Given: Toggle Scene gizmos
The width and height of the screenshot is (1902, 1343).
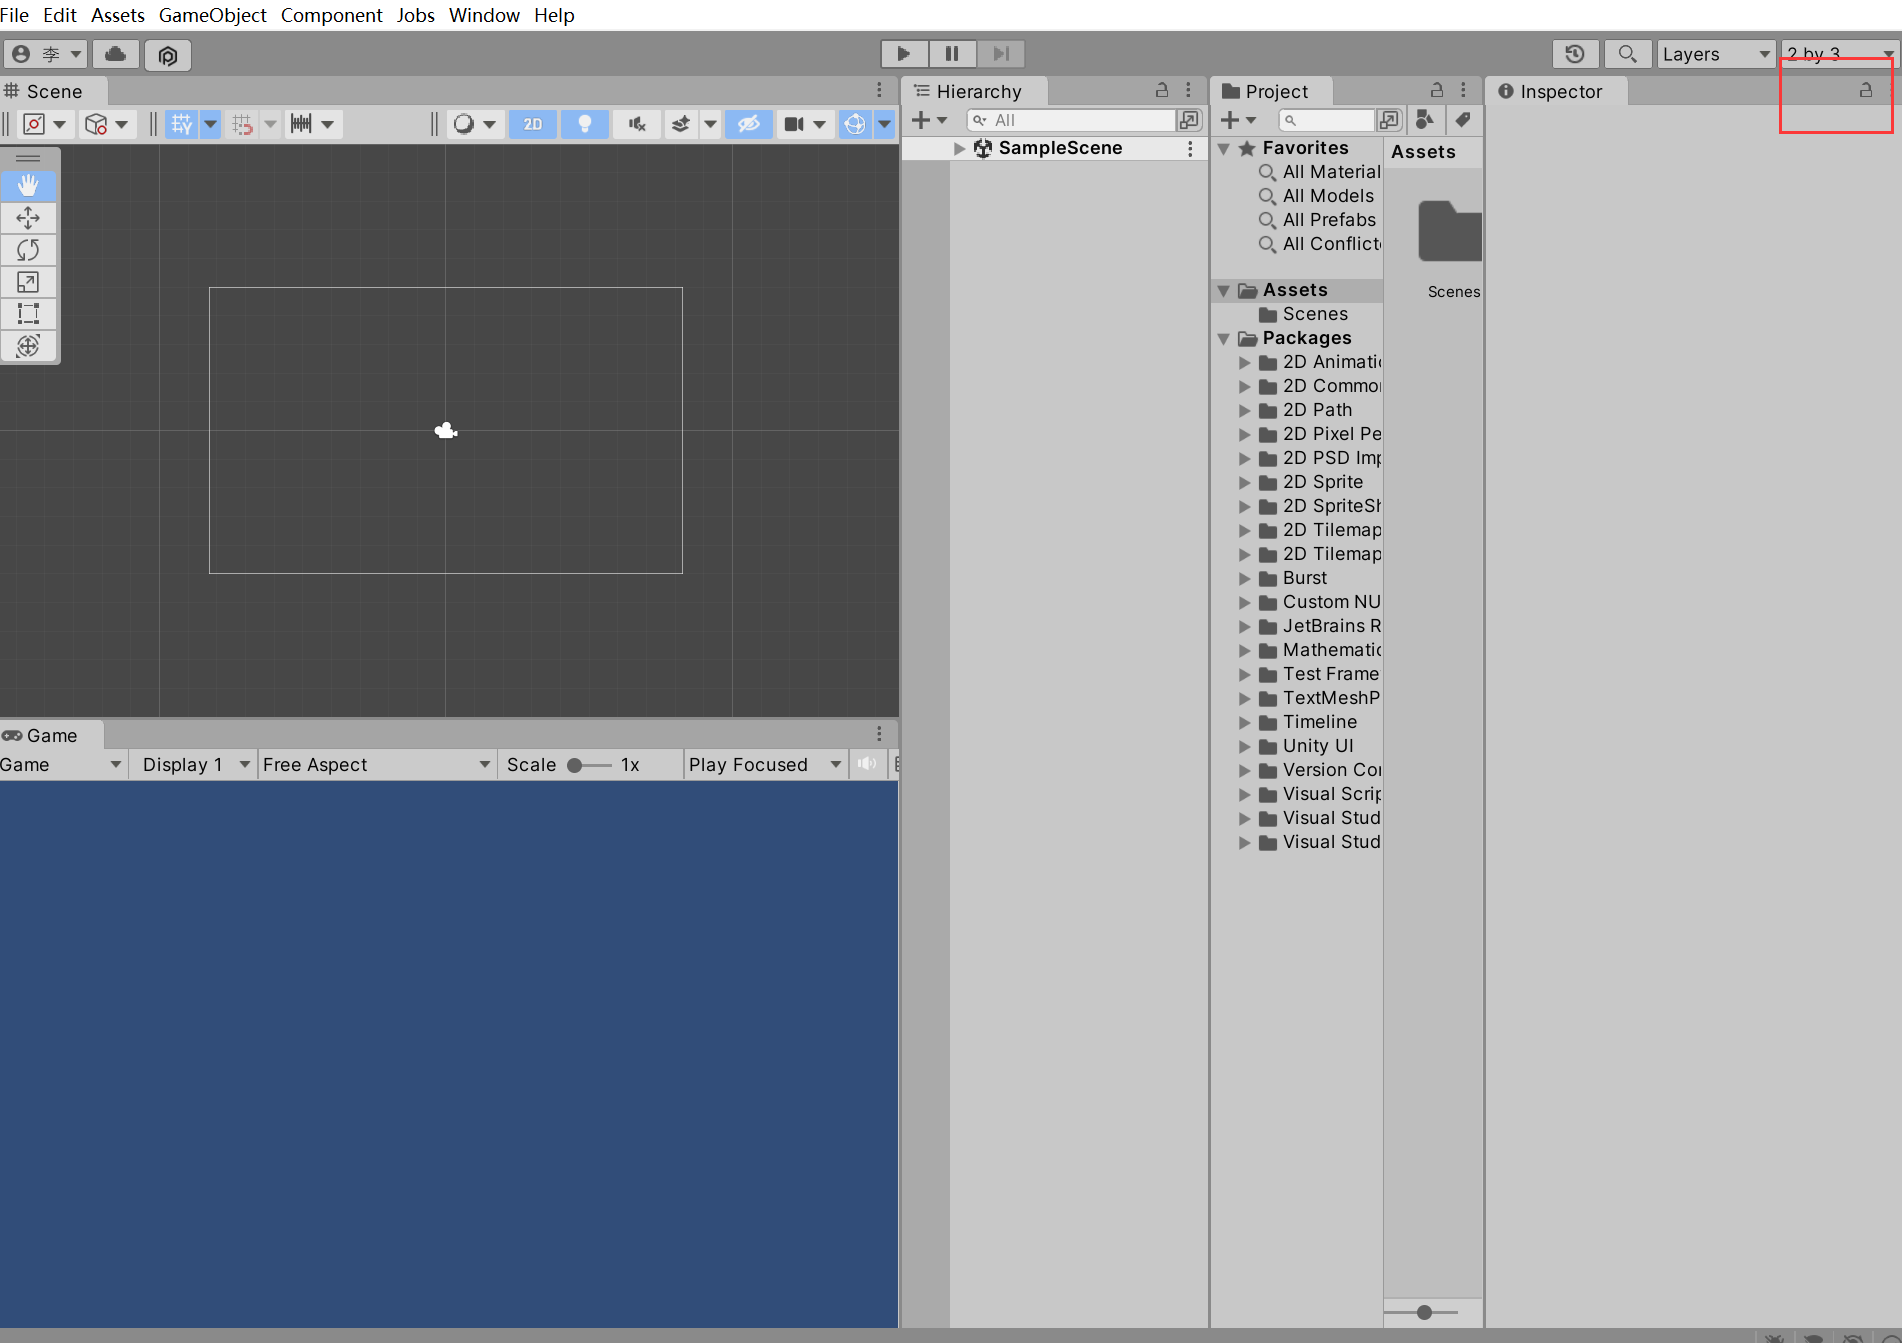Looking at the screenshot, I should coord(855,124).
